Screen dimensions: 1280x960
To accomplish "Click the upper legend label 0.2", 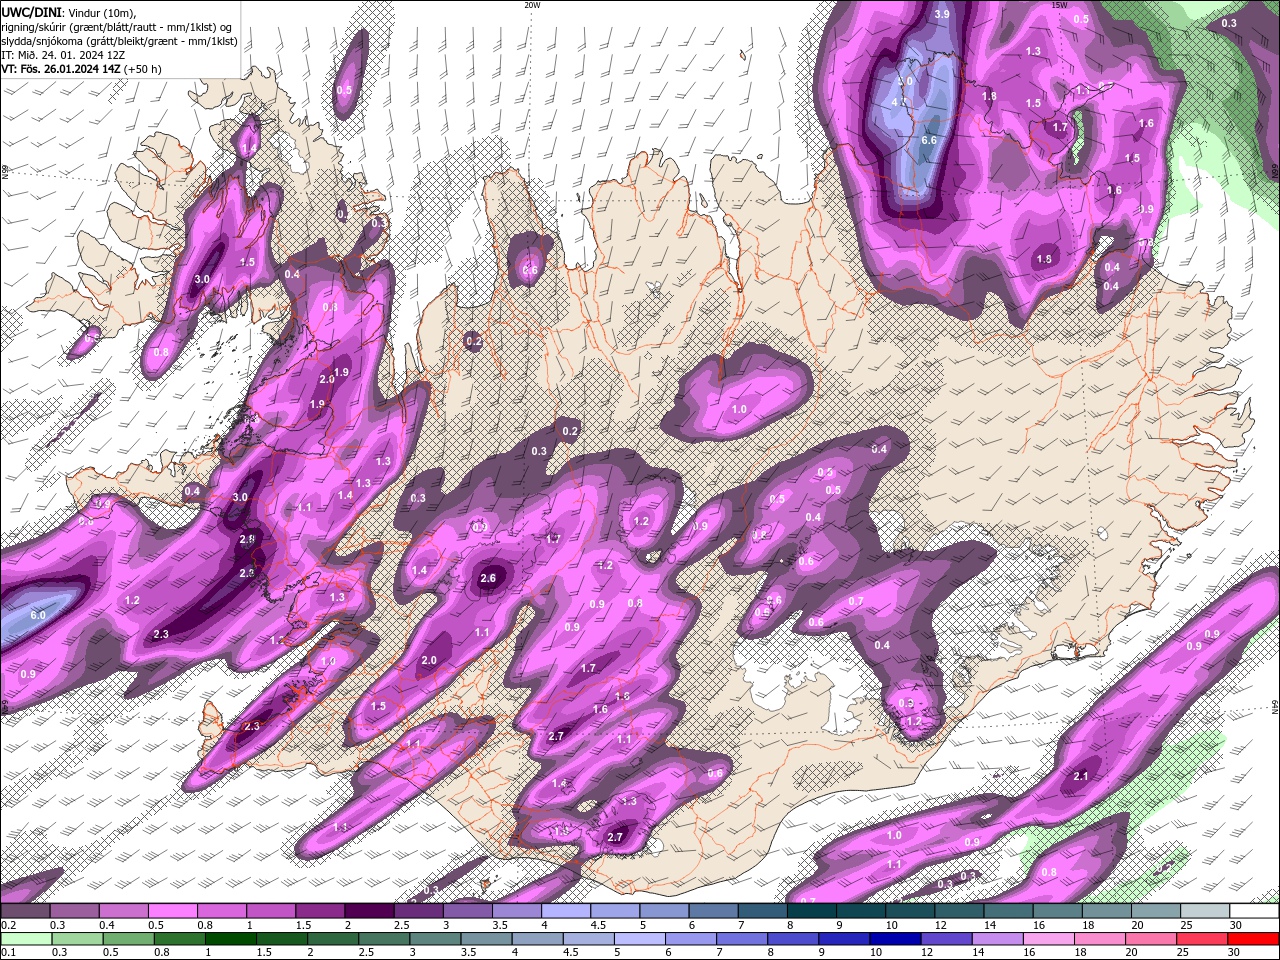I will pos(7,925).
